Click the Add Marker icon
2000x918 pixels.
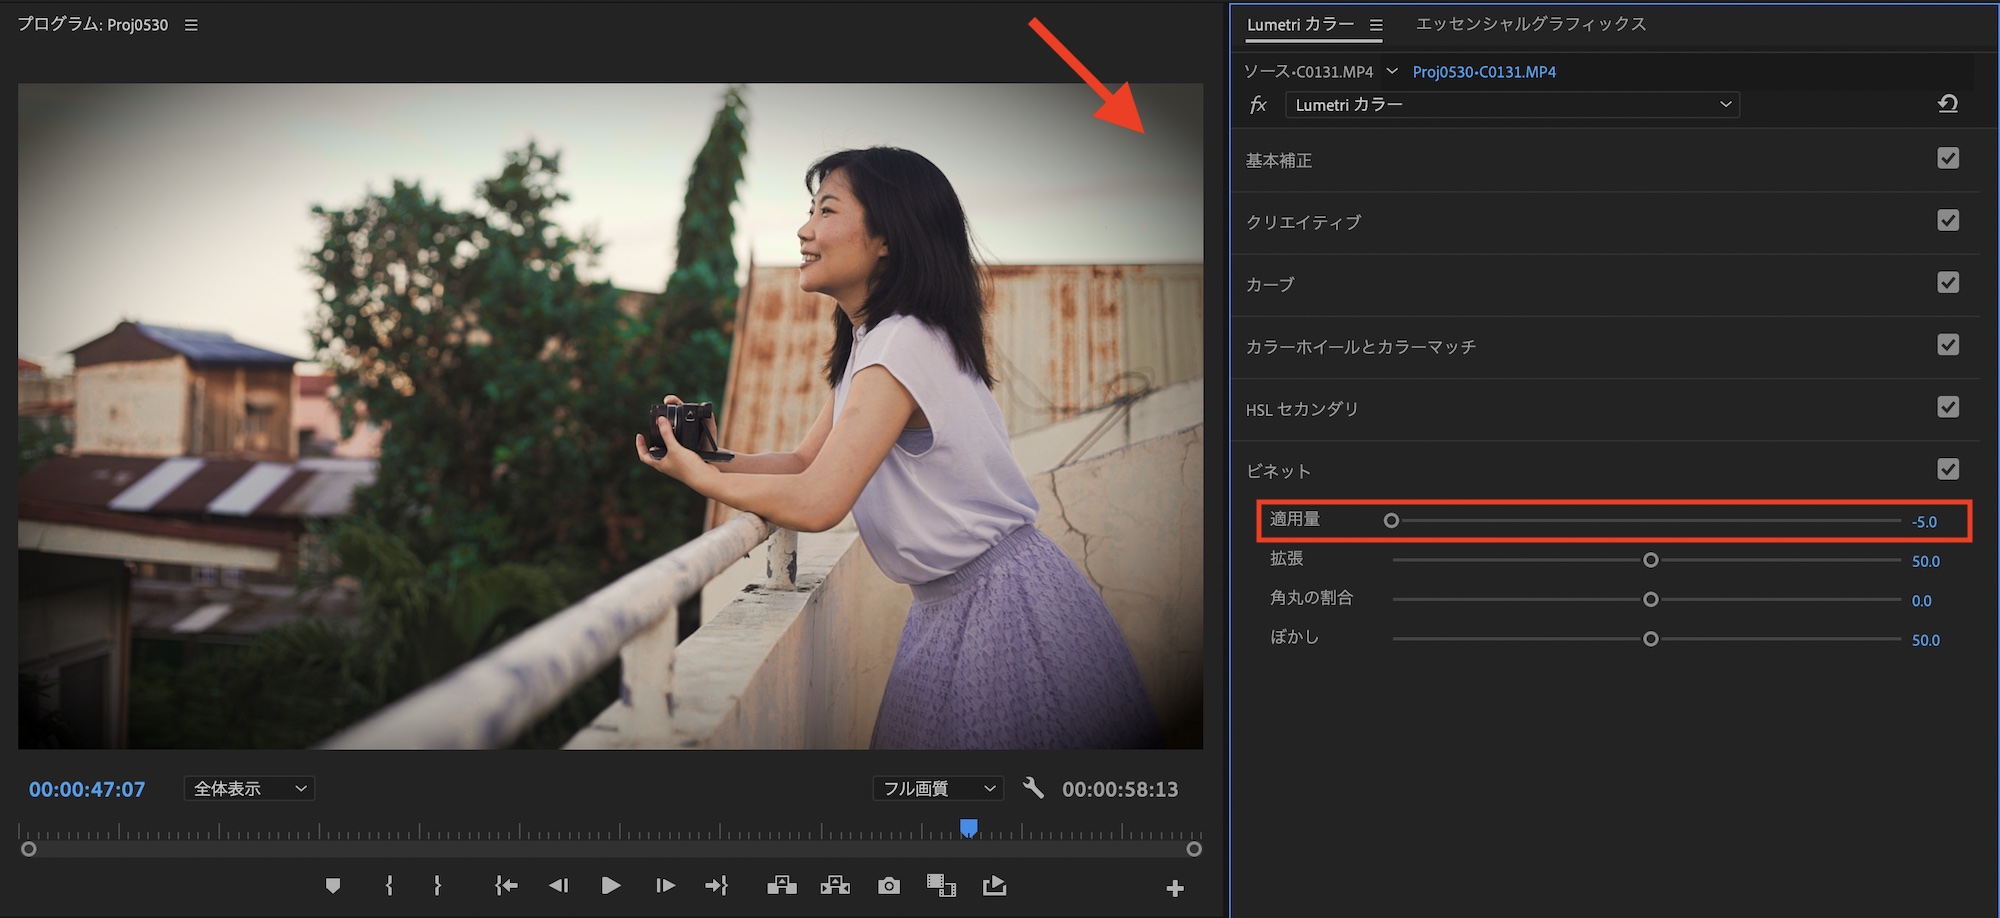(x=333, y=886)
